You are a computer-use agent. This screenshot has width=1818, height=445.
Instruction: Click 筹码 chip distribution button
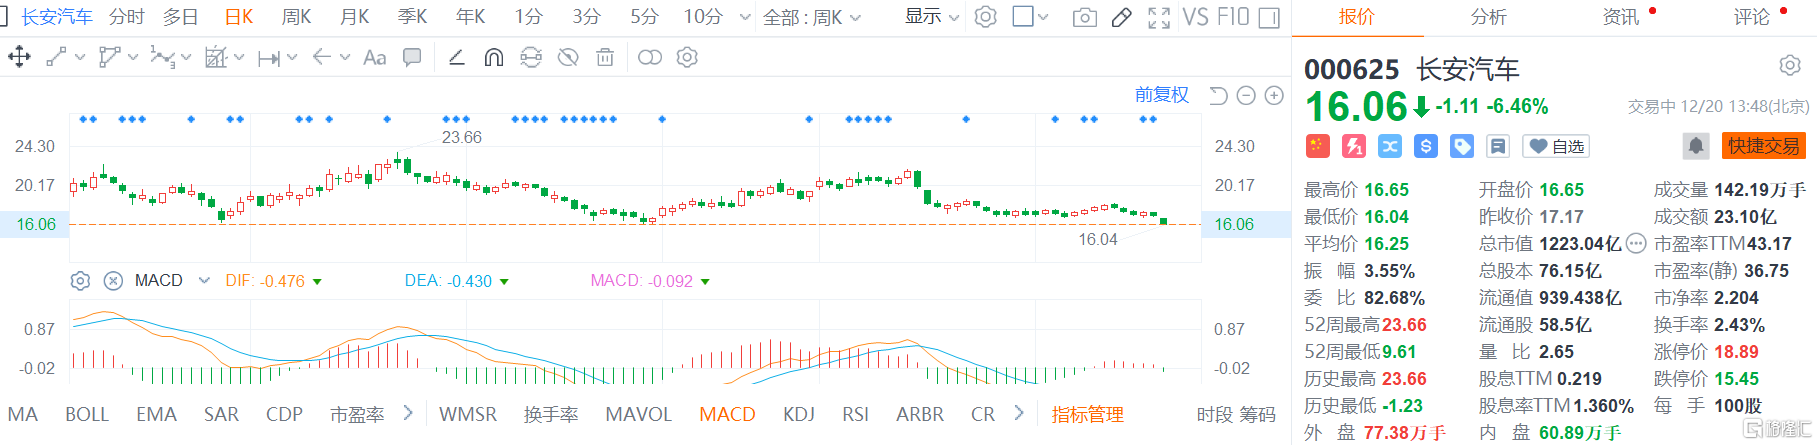pyautogui.click(x=1258, y=414)
